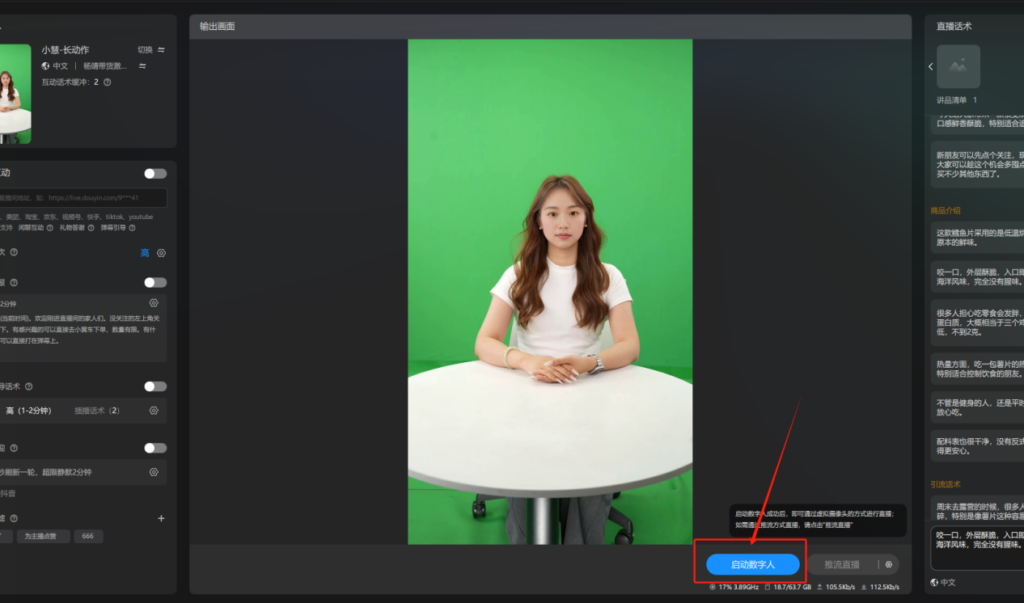Screen dimensions: 1024x603
Task: Open gear settings in 插播话术 row
Action: pyautogui.click(x=154, y=410)
